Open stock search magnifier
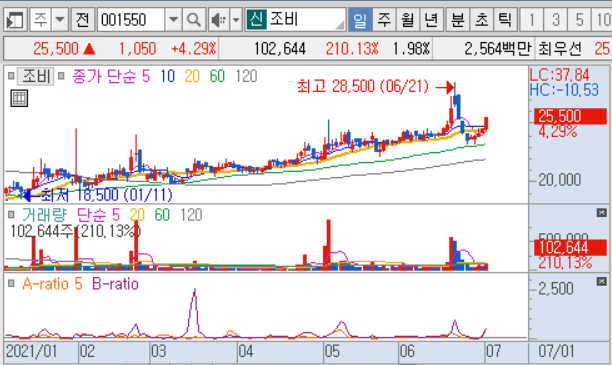The height and width of the screenshot is (365, 612). 194,20
